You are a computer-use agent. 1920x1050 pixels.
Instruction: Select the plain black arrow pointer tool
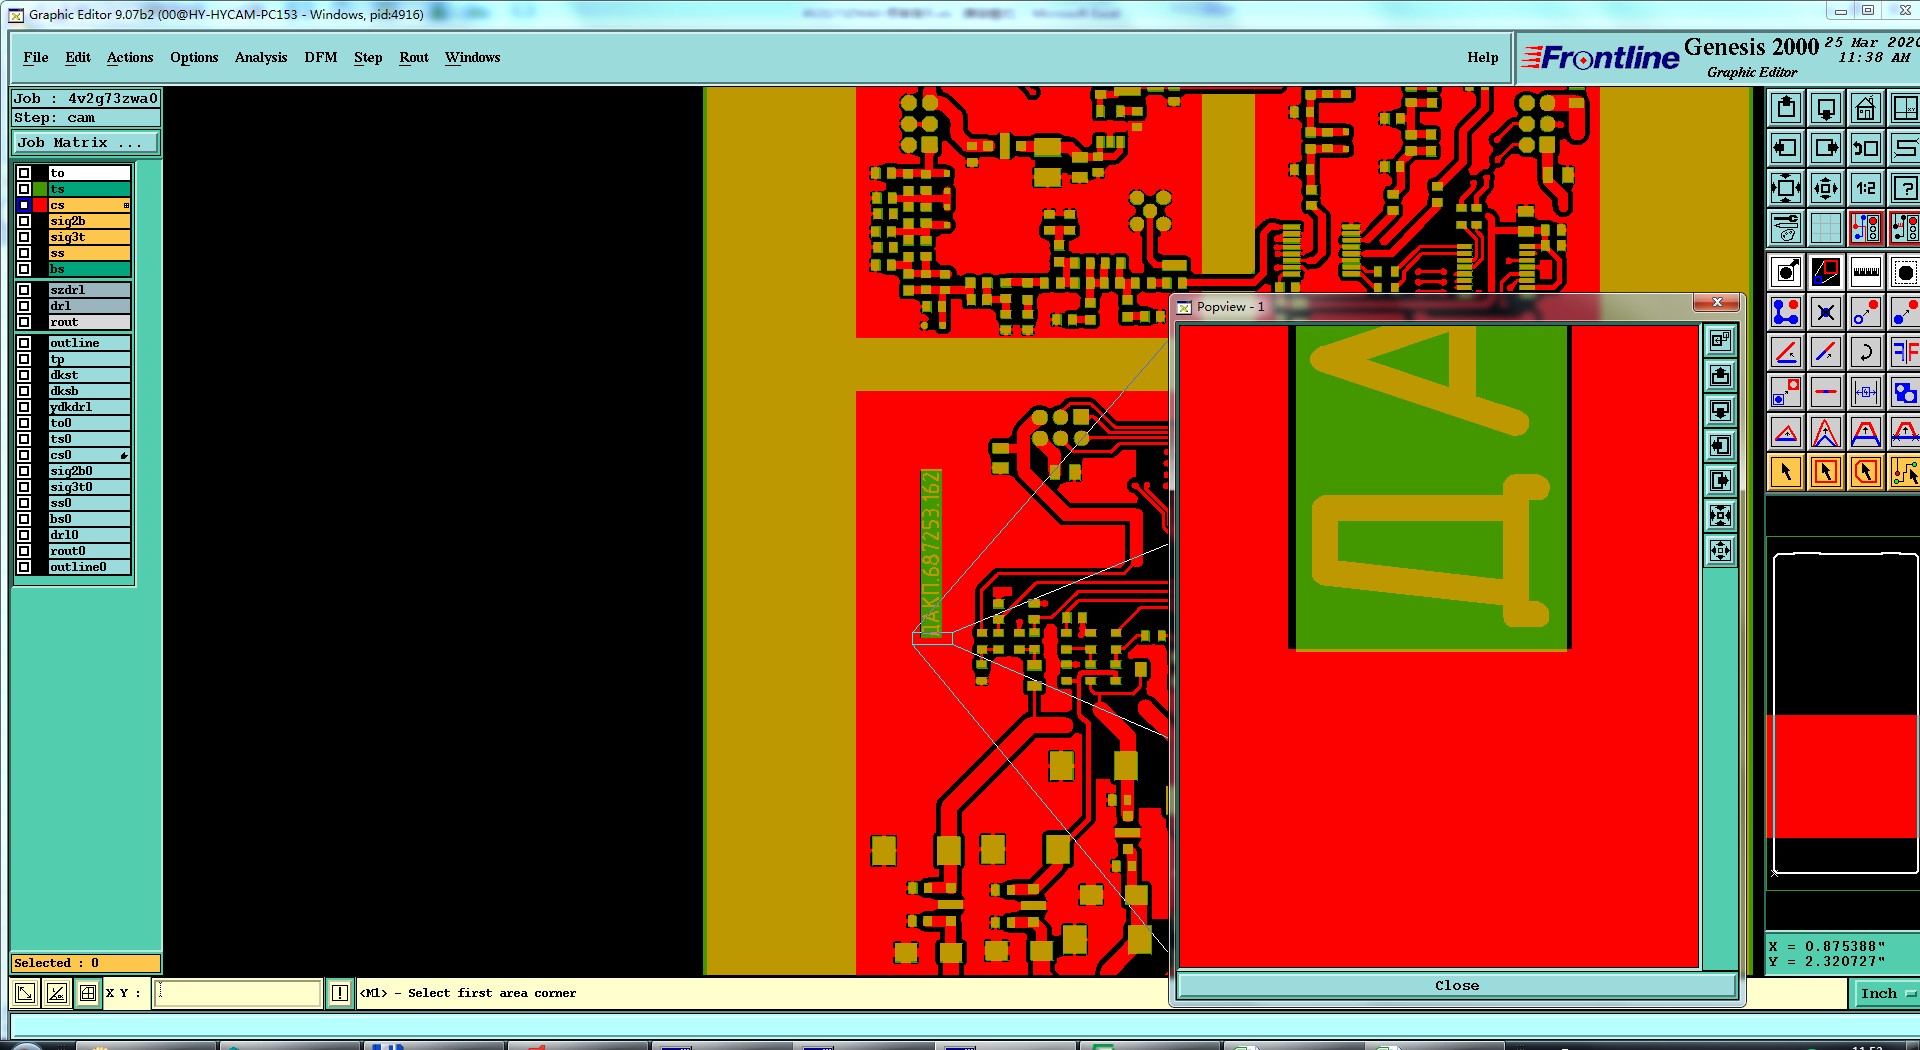click(1786, 472)
